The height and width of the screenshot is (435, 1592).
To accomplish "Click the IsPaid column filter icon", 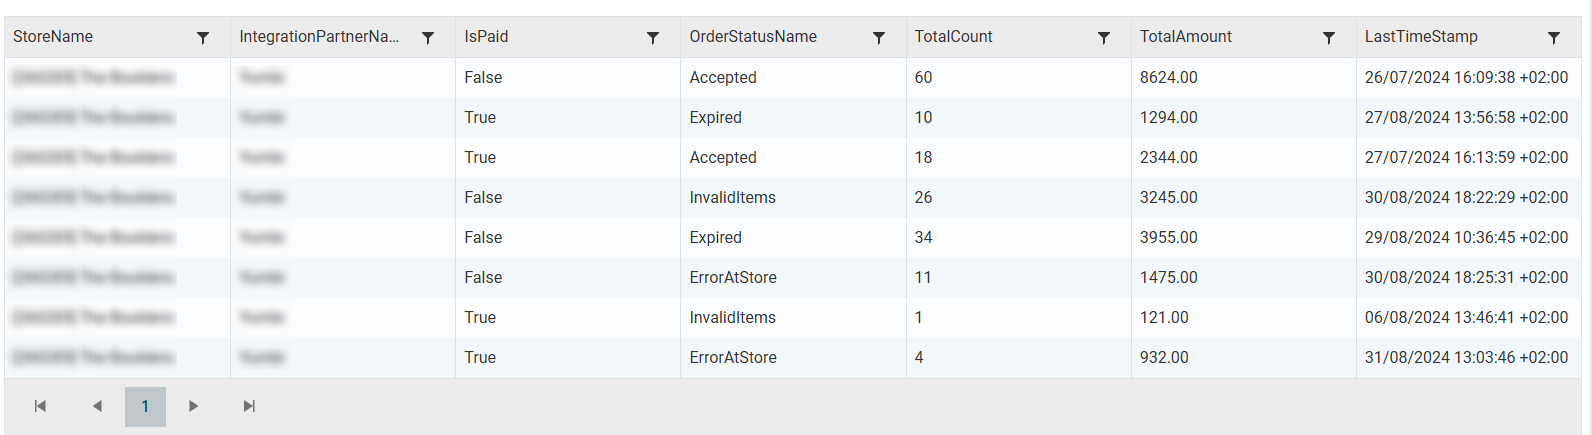I will 653,38.
